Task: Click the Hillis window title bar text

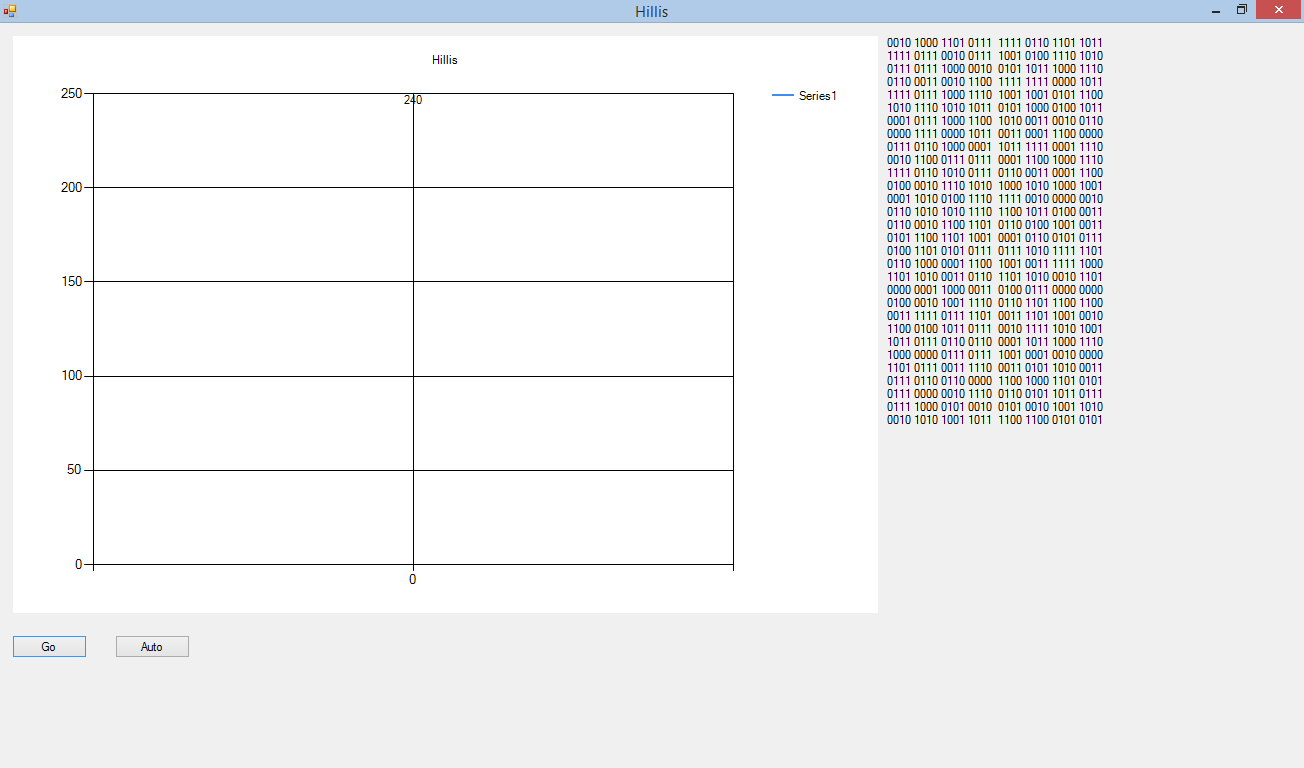Action: [x=651, y=12]
